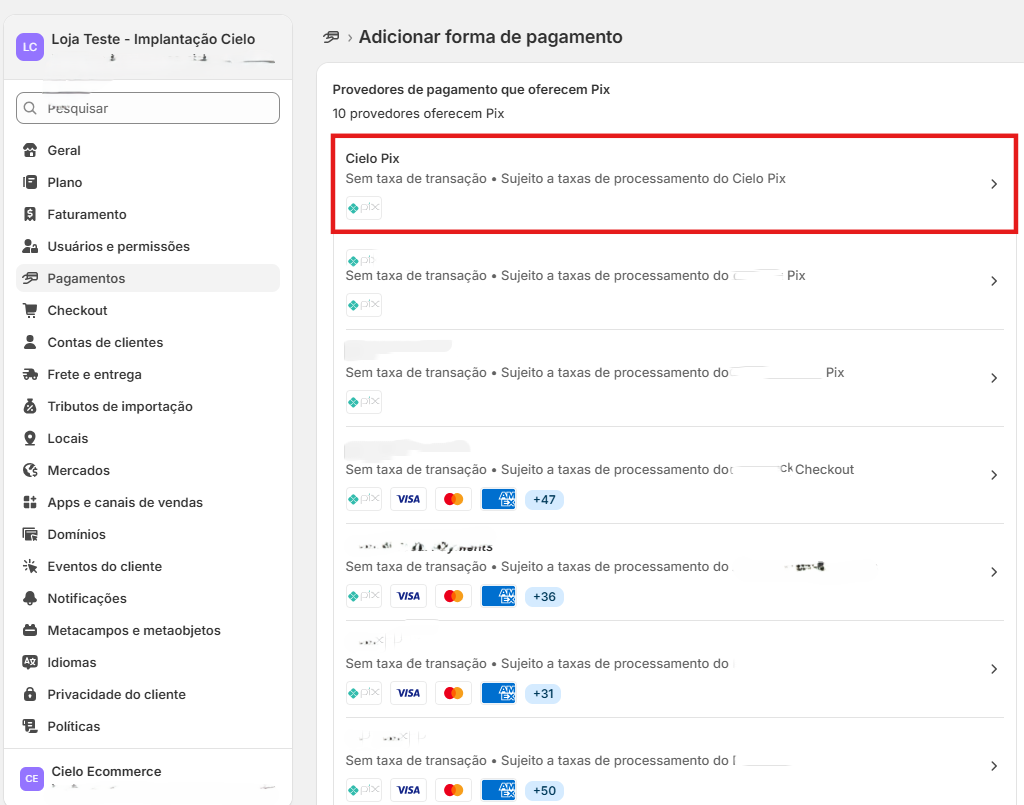Click the Frete e entrega truck icon
The width and height of the screenshot is (1024, 805).
coord(30,374)
